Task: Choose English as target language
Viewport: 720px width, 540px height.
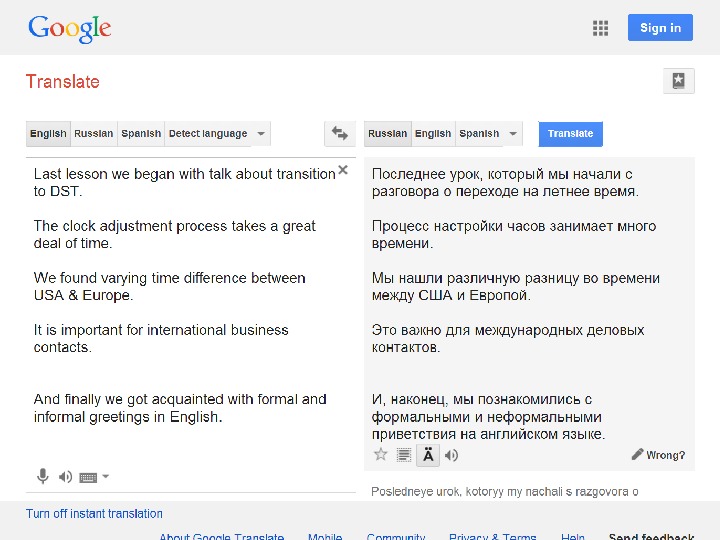Action: tap(433, 134)
